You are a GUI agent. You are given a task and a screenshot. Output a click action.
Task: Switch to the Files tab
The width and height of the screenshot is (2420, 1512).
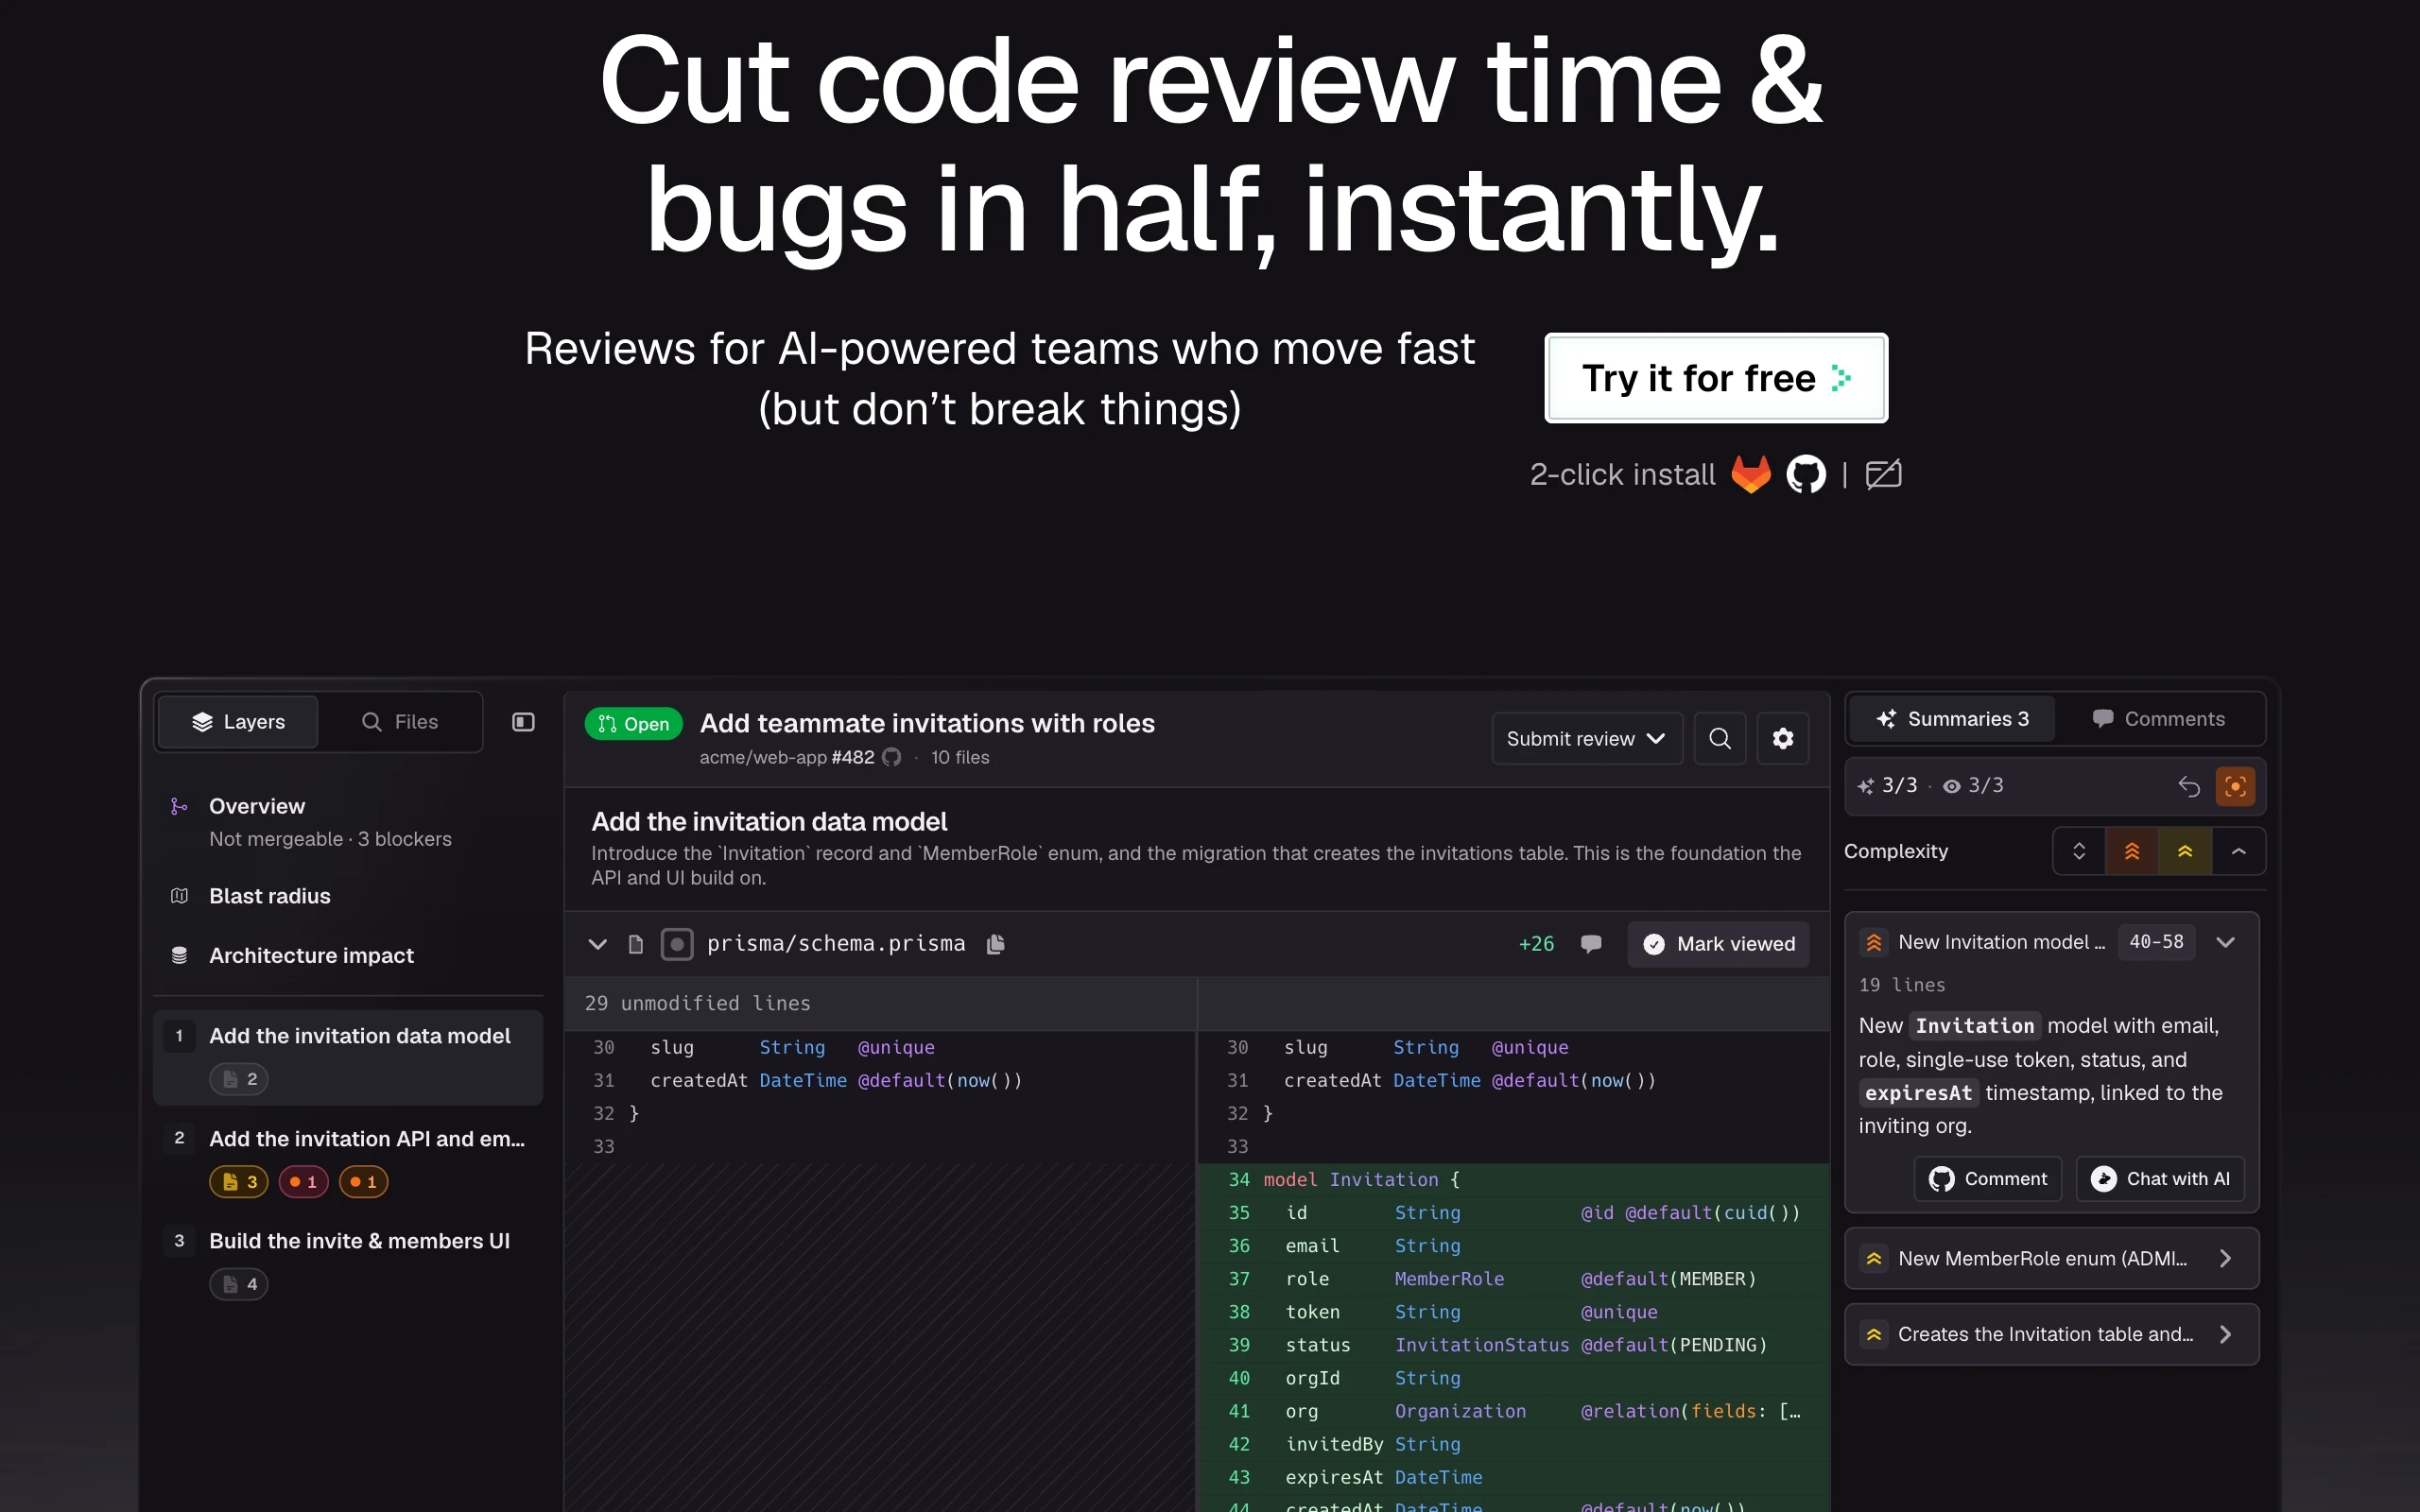(400, 722)
